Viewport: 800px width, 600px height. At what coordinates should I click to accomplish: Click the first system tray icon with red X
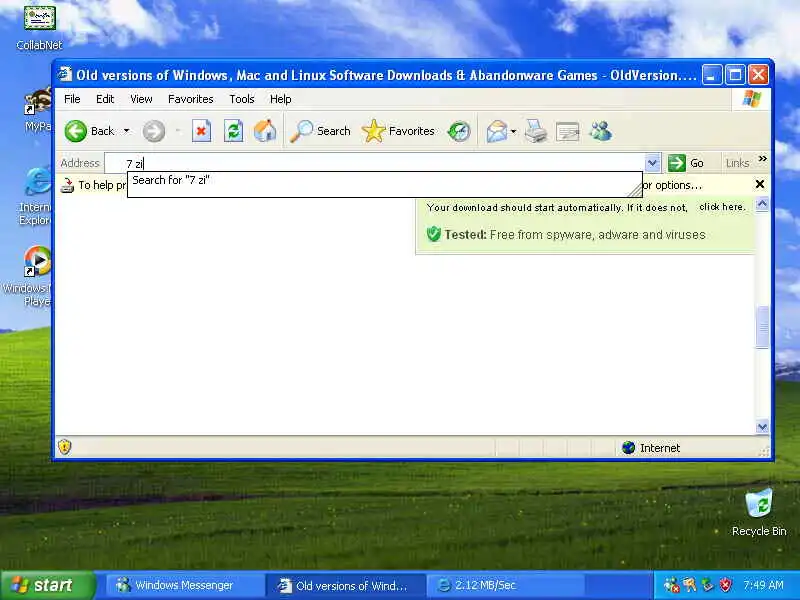671,585
